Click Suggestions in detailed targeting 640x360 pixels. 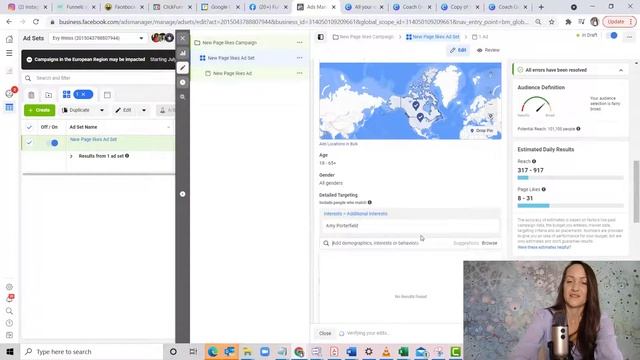point(466,243)
